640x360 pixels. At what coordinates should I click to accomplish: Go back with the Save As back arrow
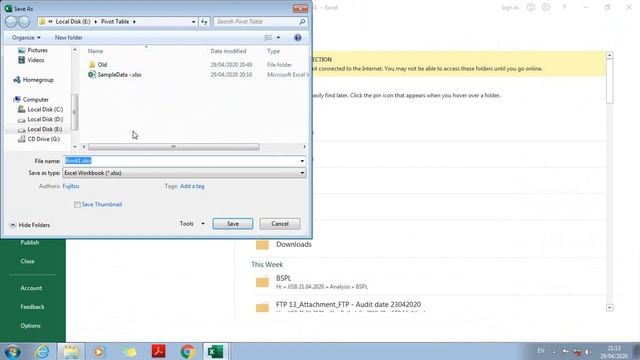tap(11, 22)
